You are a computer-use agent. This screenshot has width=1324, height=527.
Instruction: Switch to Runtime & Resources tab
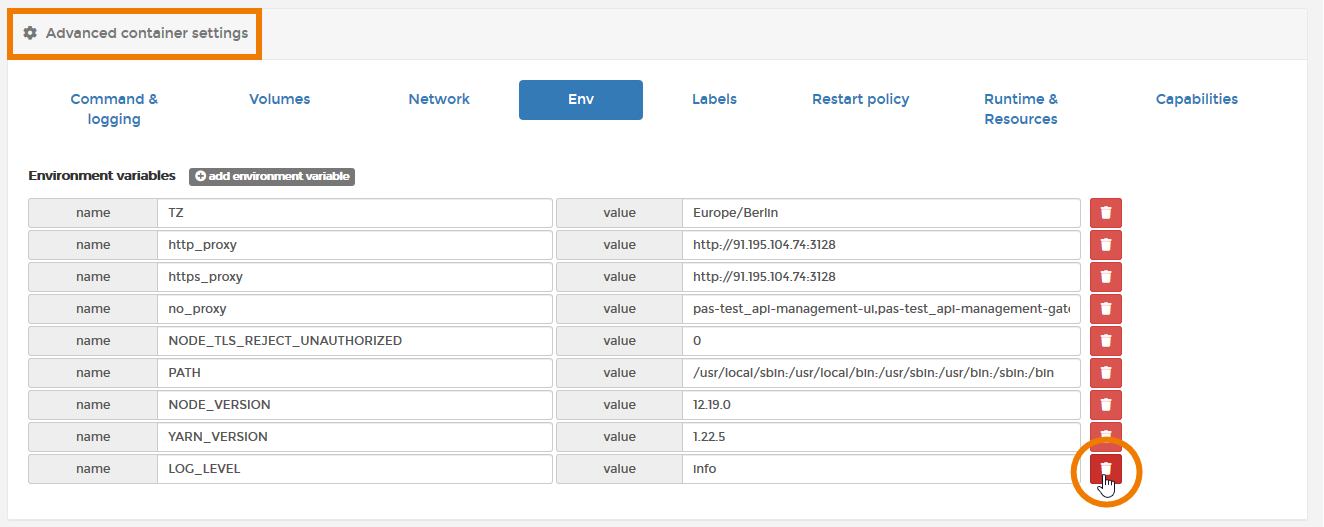coord(1020,109)
